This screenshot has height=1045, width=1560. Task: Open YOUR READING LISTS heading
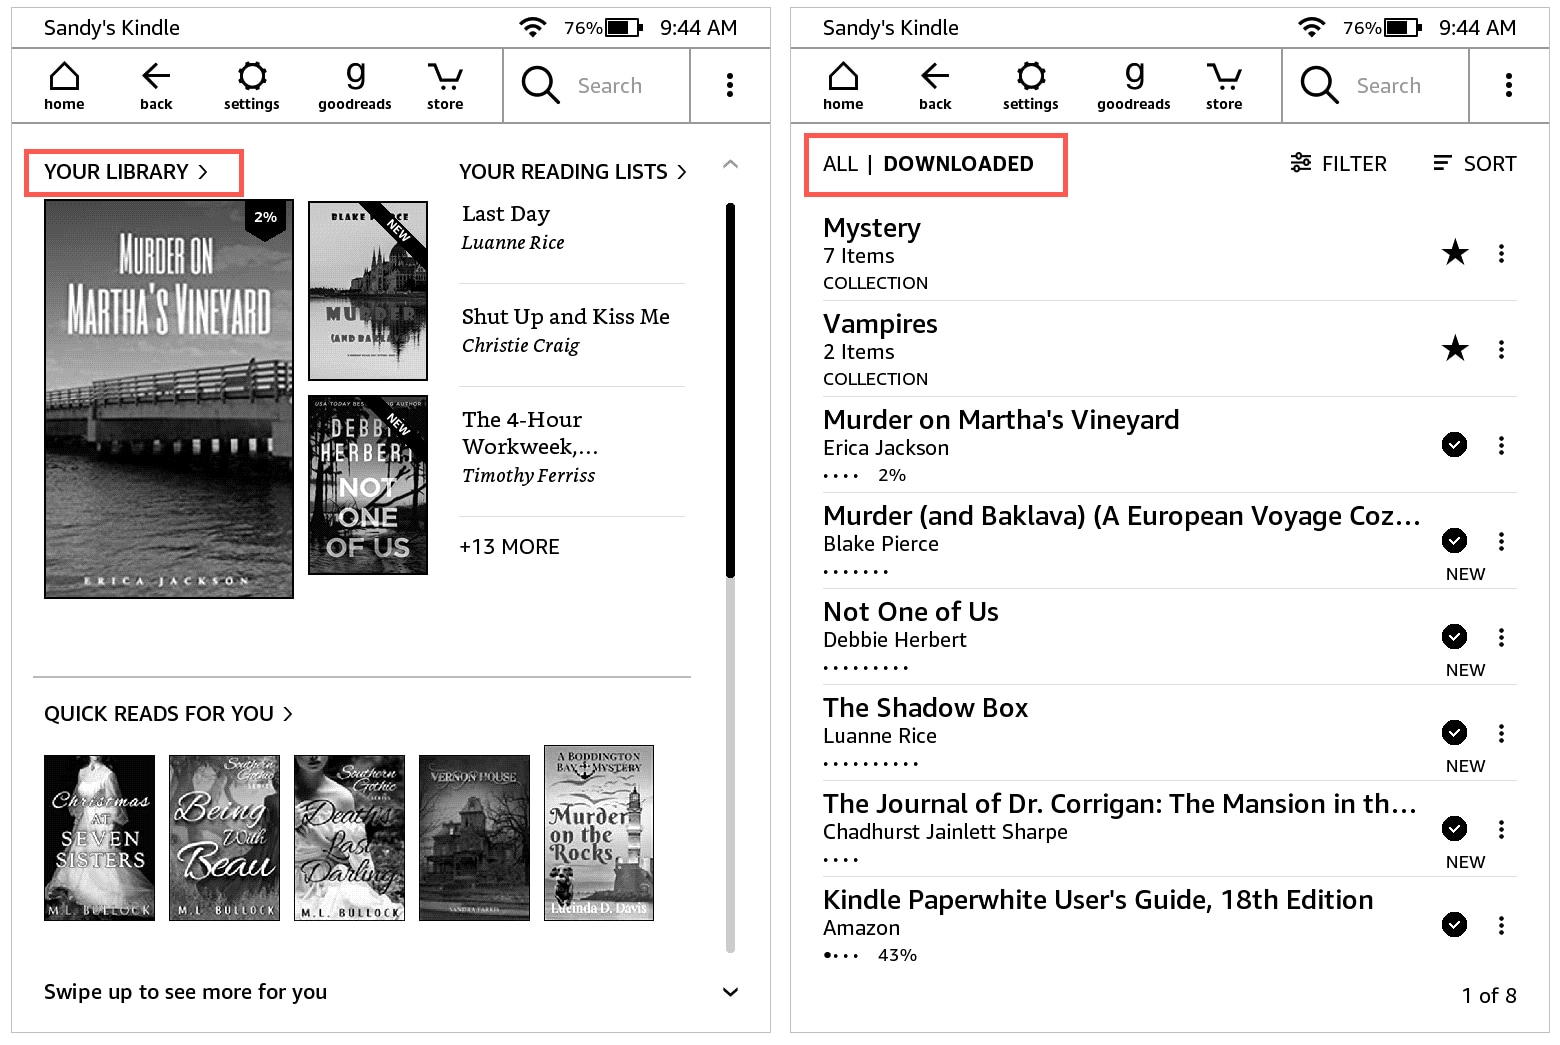(x=573, y=172)
